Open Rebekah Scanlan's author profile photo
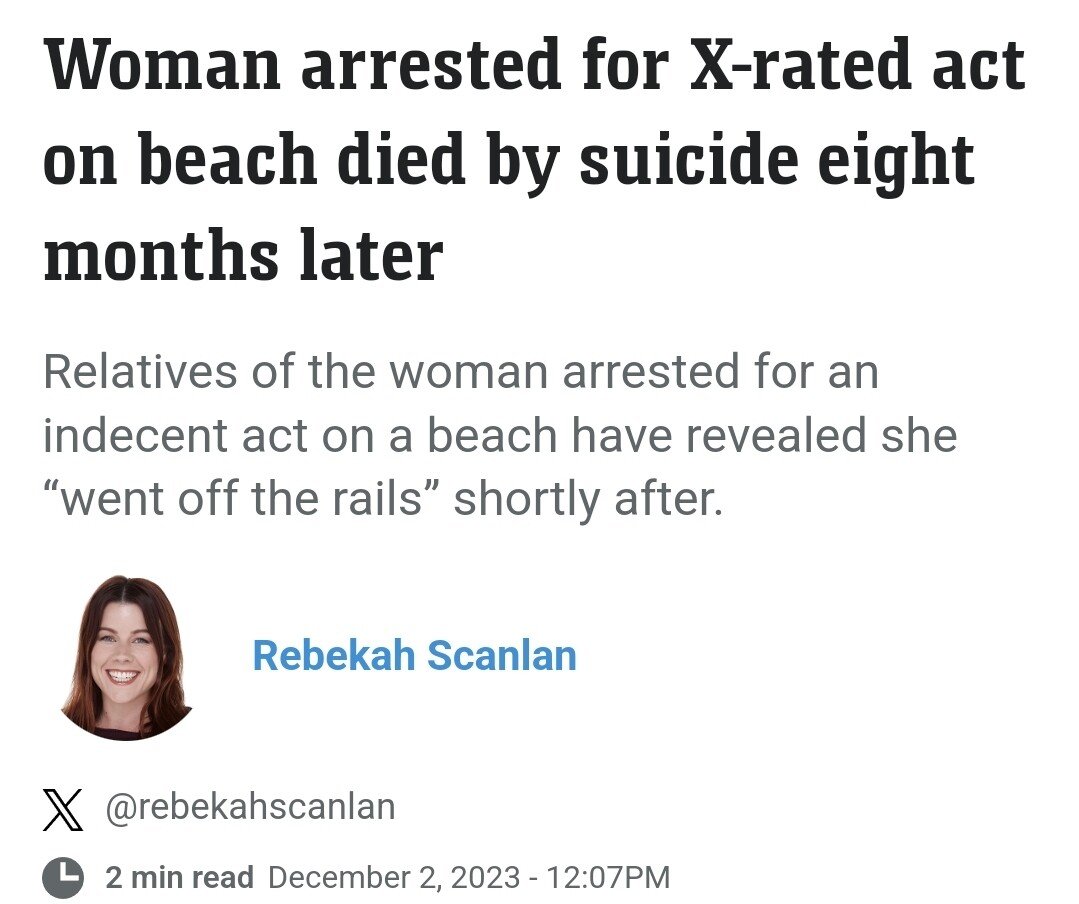The height and width of the screenshot is (904, 1079). [127, 658]
